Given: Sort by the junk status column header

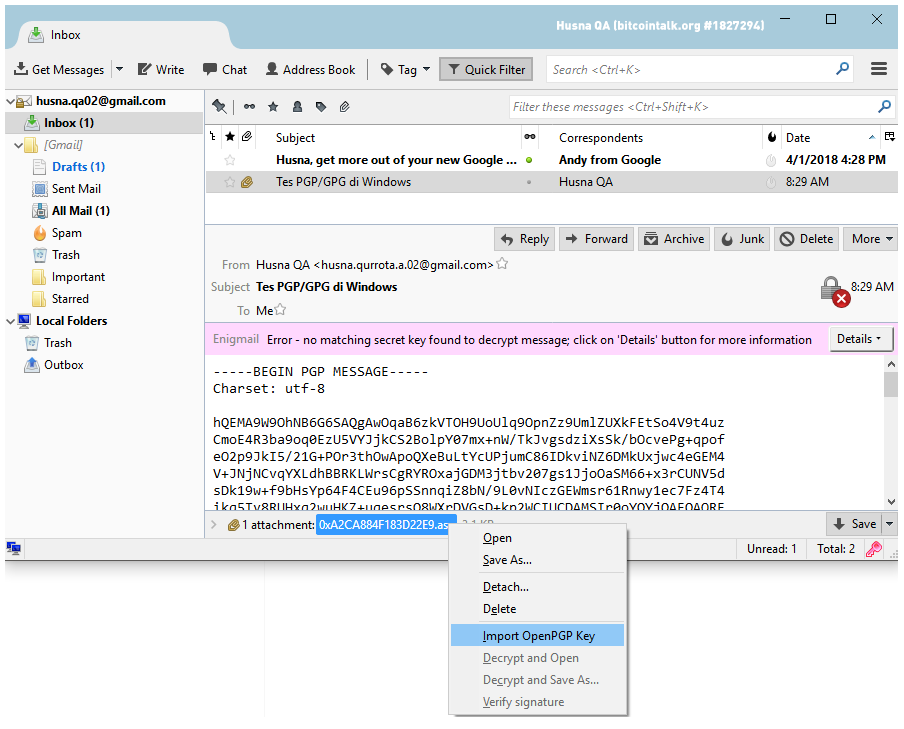Looking at the screenshot, I should 771,137.
